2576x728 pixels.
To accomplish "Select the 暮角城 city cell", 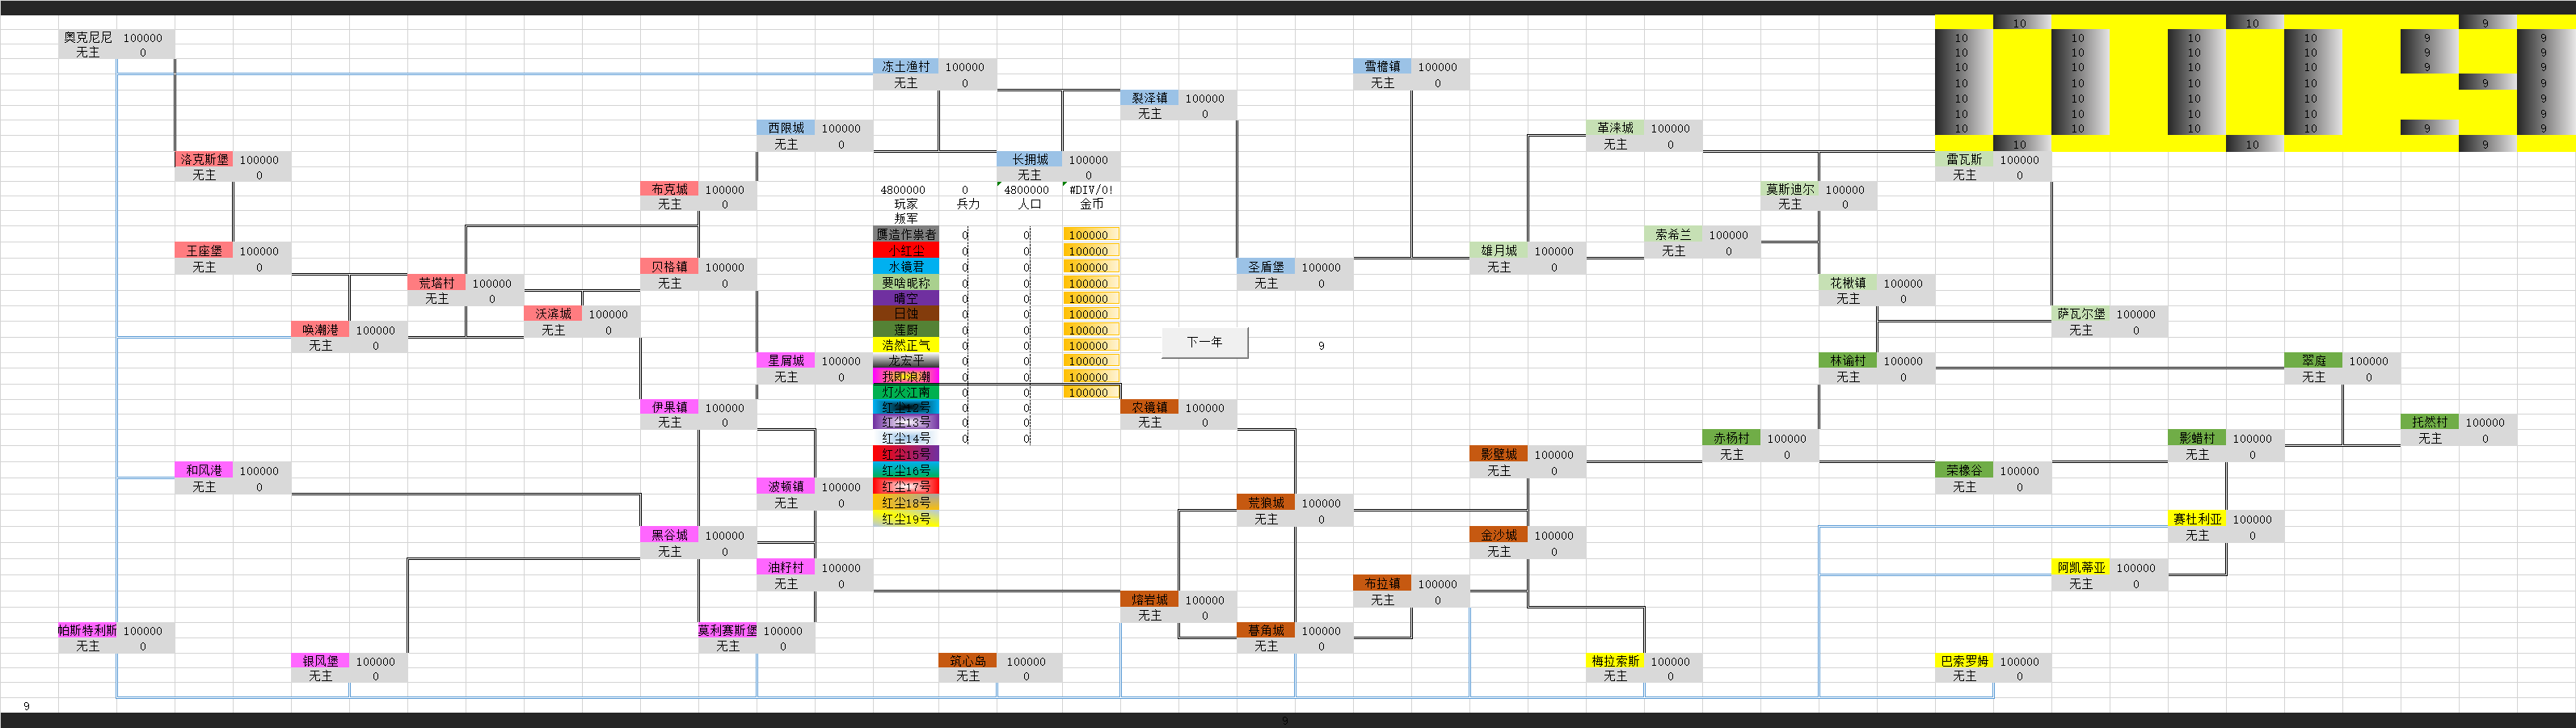I will pyautogui.click(x=1266, y=631).
